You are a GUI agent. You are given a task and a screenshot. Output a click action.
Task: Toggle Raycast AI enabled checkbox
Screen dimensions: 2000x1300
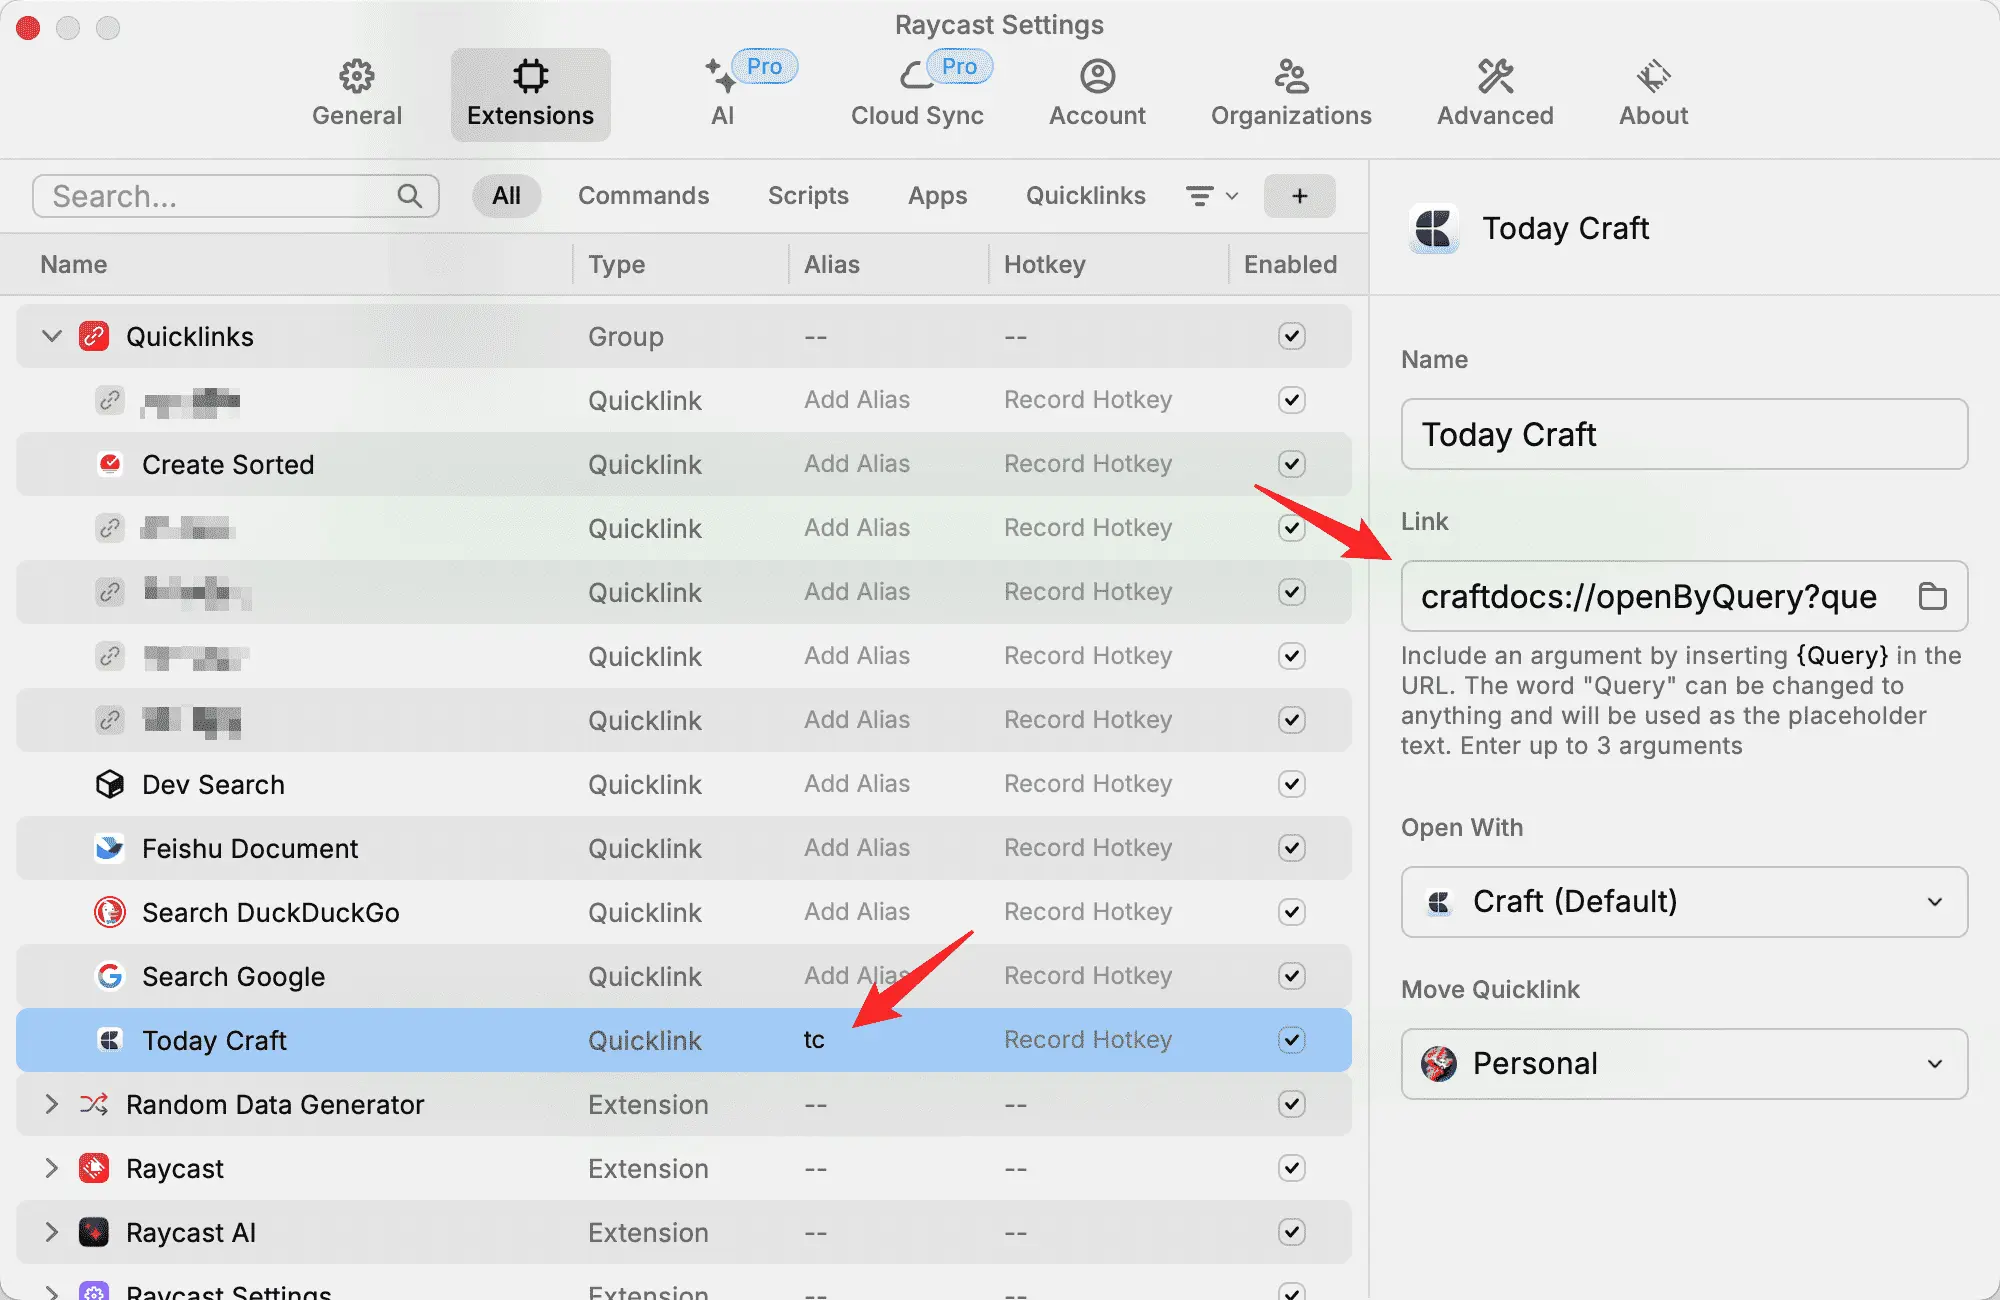tap(1292, 1232)
